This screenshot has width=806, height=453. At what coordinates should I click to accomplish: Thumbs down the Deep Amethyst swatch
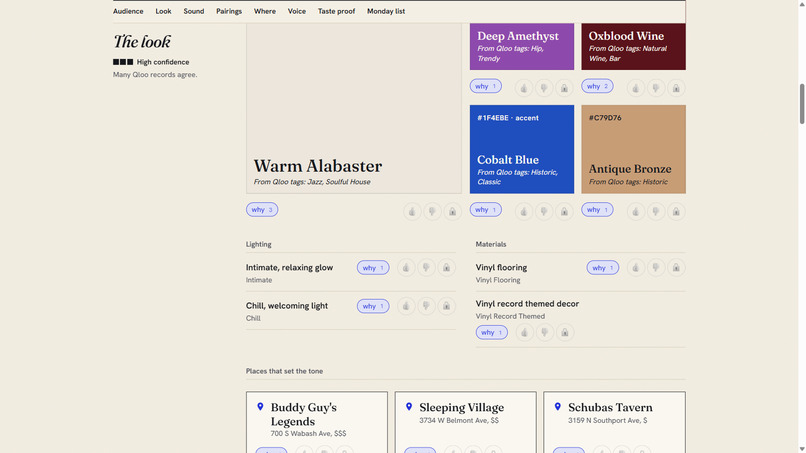544,88
